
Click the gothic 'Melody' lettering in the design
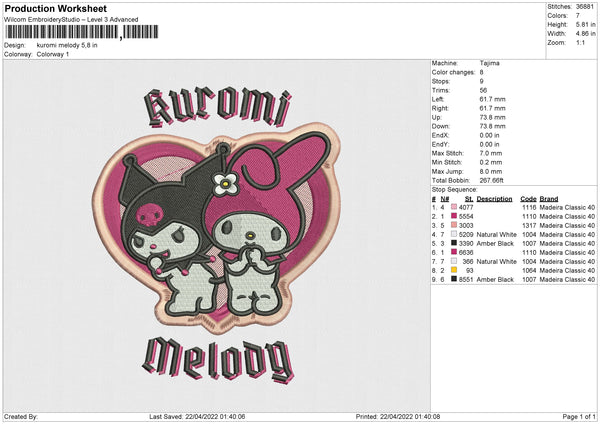tap(218, 360)
